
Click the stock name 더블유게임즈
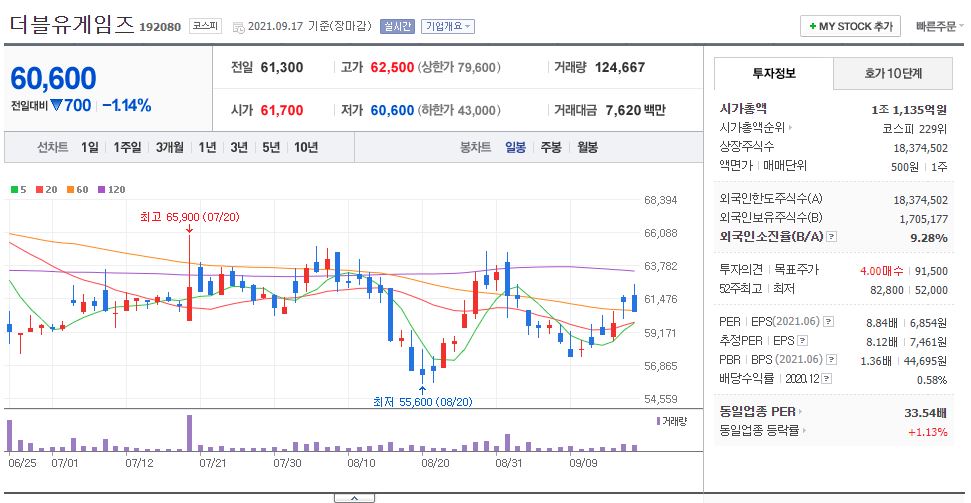(x=71, y=25)
